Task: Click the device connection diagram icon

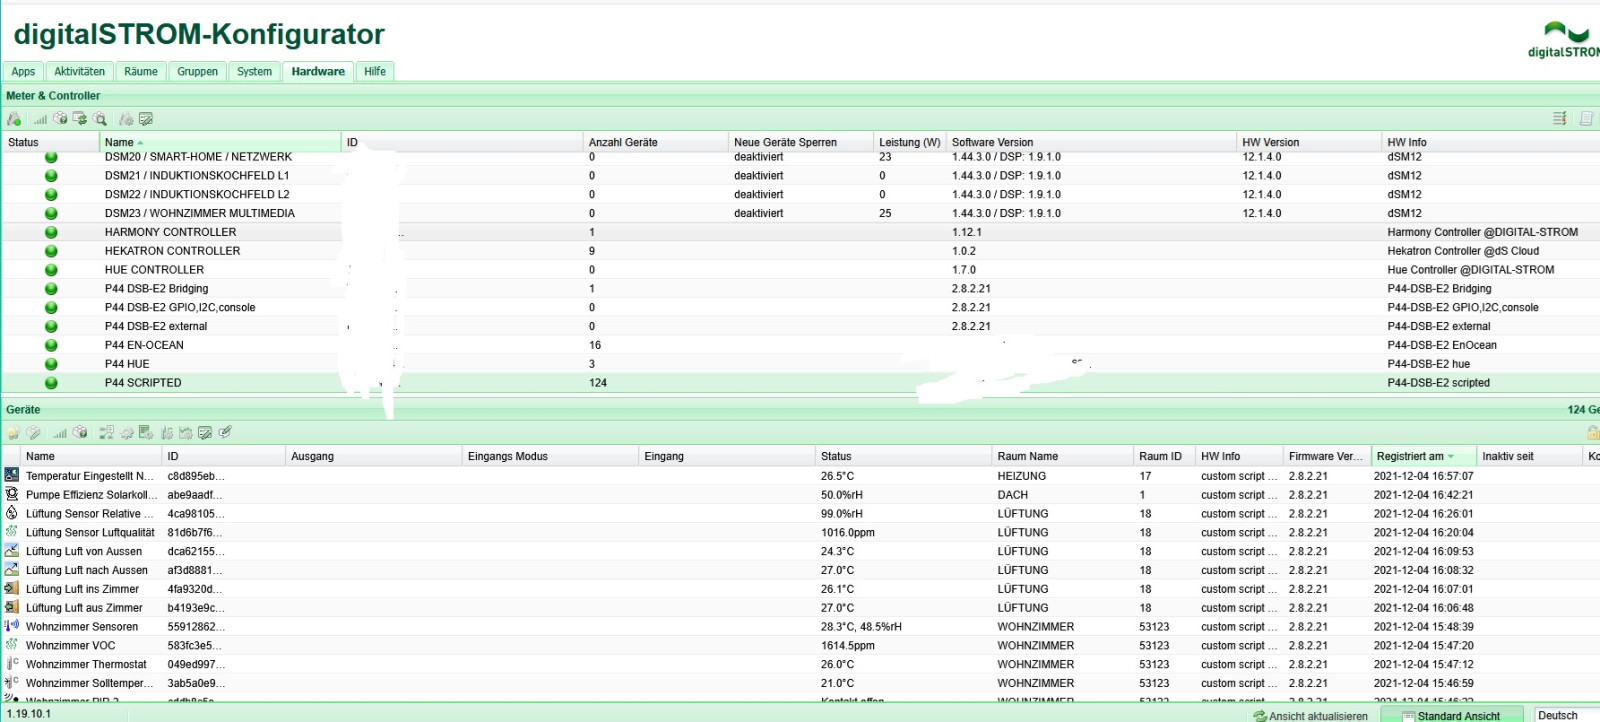Action: pyautogui.click(x=106, y=433)
